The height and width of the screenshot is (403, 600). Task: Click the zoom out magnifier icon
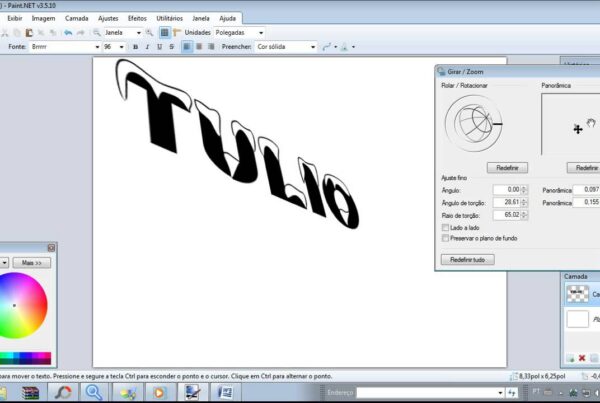96,32
